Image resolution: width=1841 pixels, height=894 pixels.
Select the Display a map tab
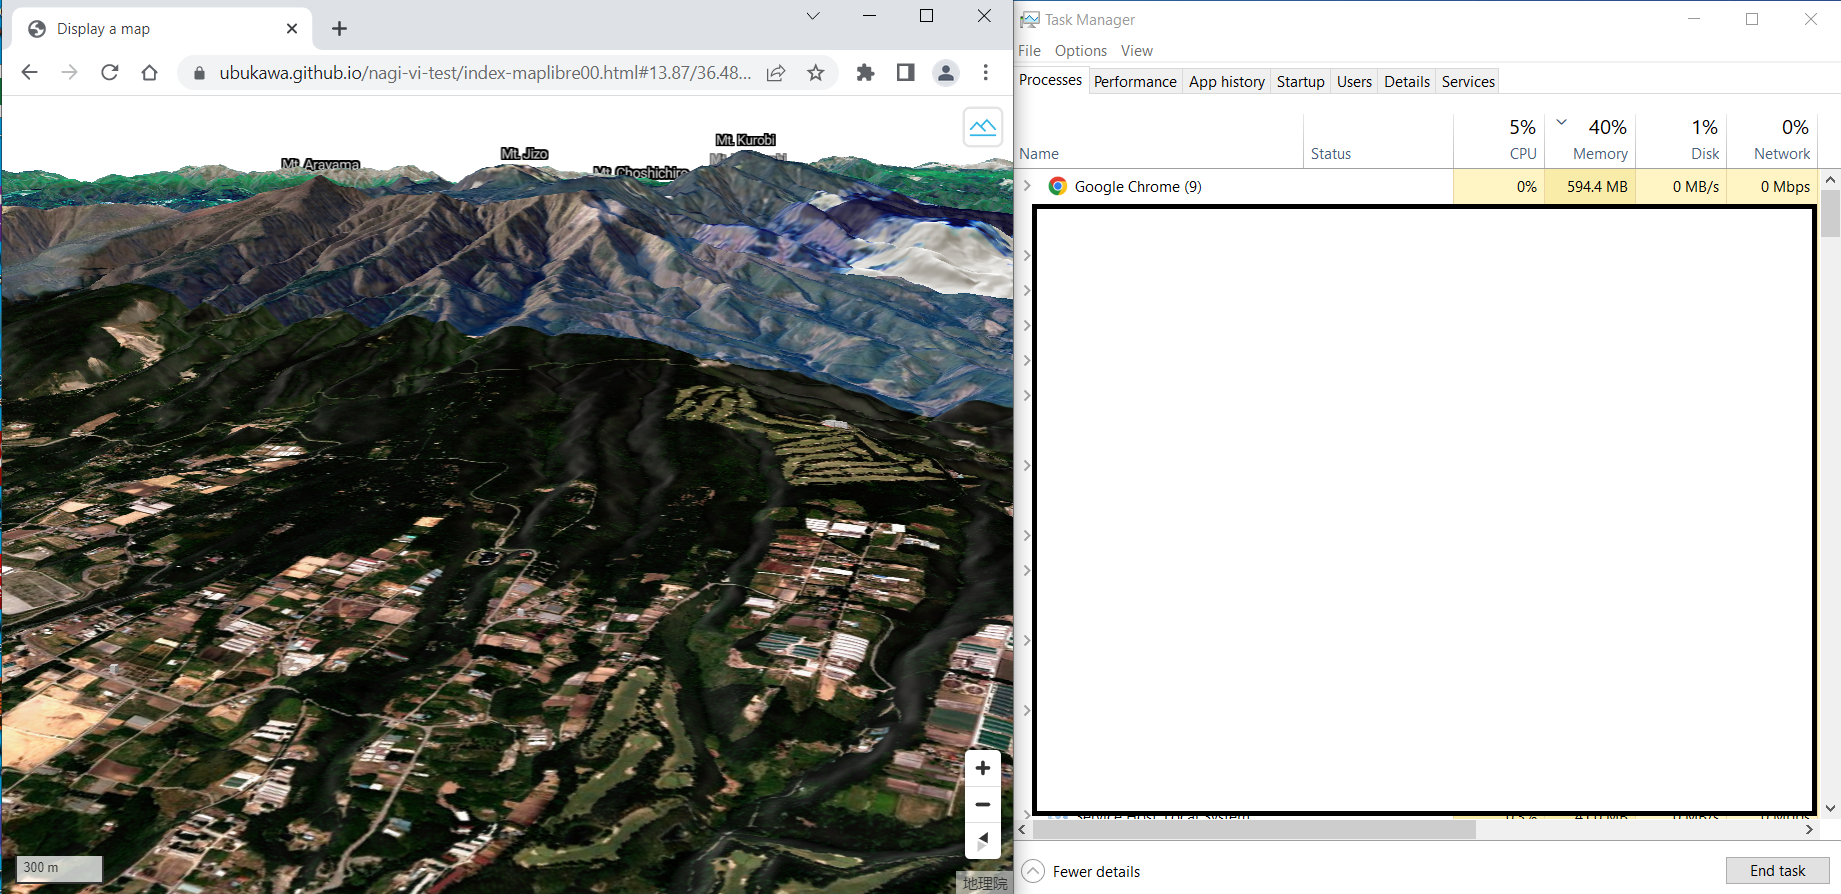161,29
